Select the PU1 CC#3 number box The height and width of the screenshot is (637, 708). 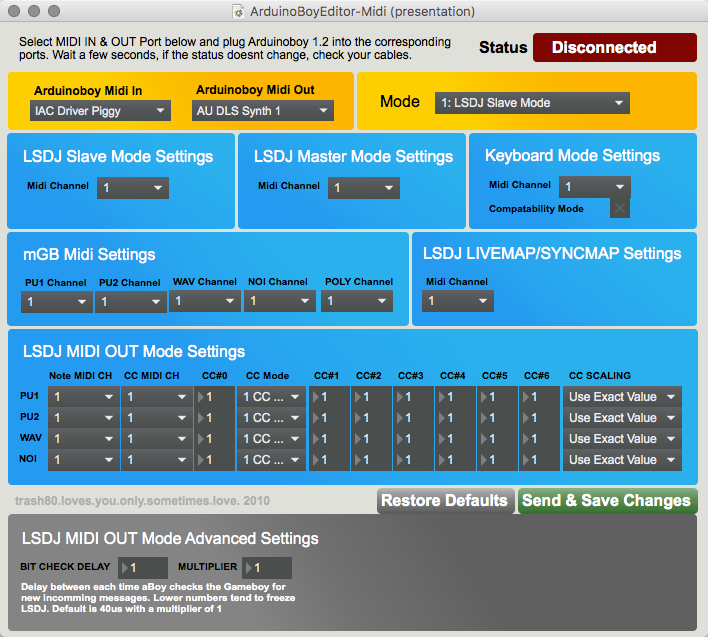coord(413,397)
